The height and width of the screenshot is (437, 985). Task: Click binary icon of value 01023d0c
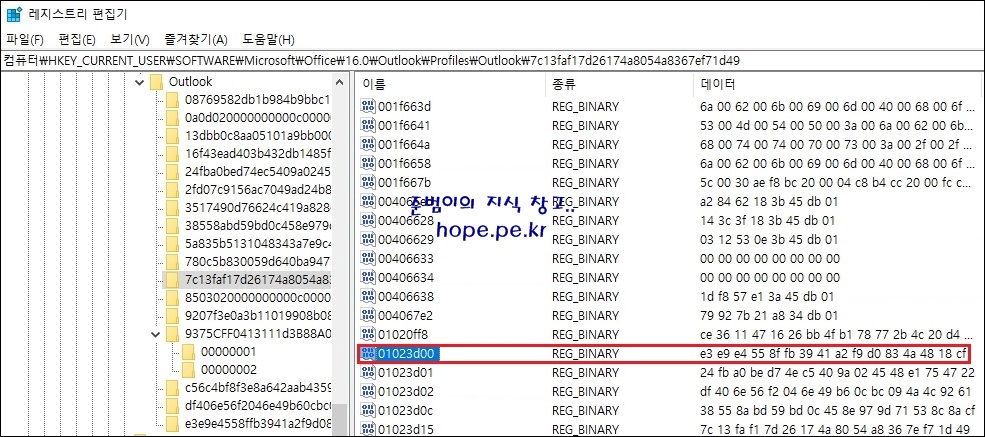tap(367, 411)
